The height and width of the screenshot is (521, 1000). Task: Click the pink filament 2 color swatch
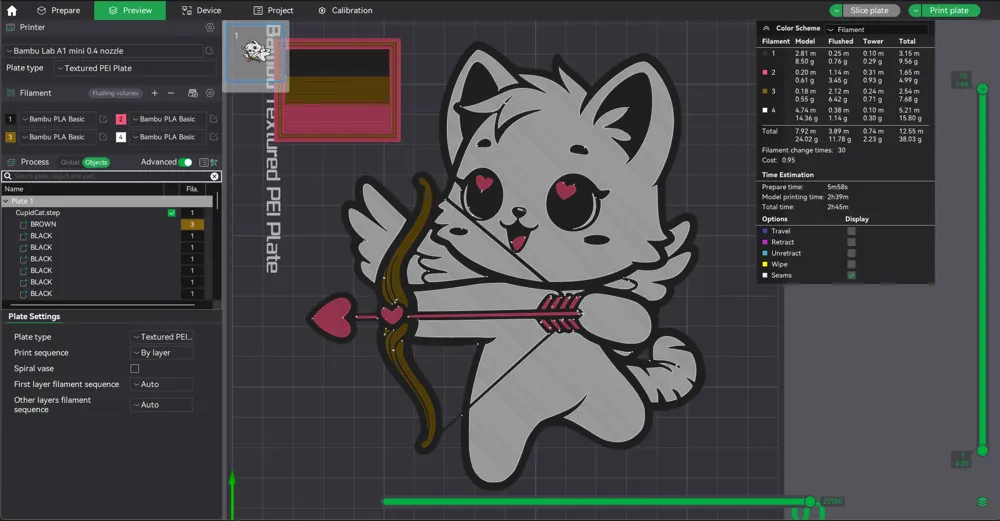(121, 119)
